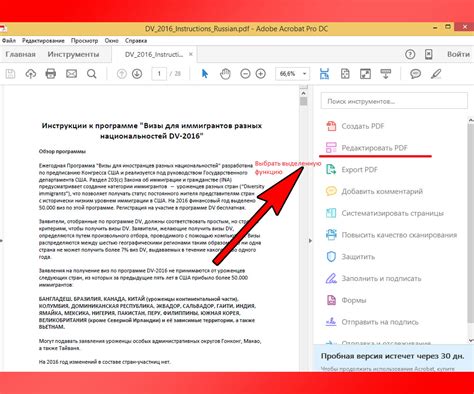Close the DV_2016_Instructi... document tab

pyautogui.click(x=191, y=54)
